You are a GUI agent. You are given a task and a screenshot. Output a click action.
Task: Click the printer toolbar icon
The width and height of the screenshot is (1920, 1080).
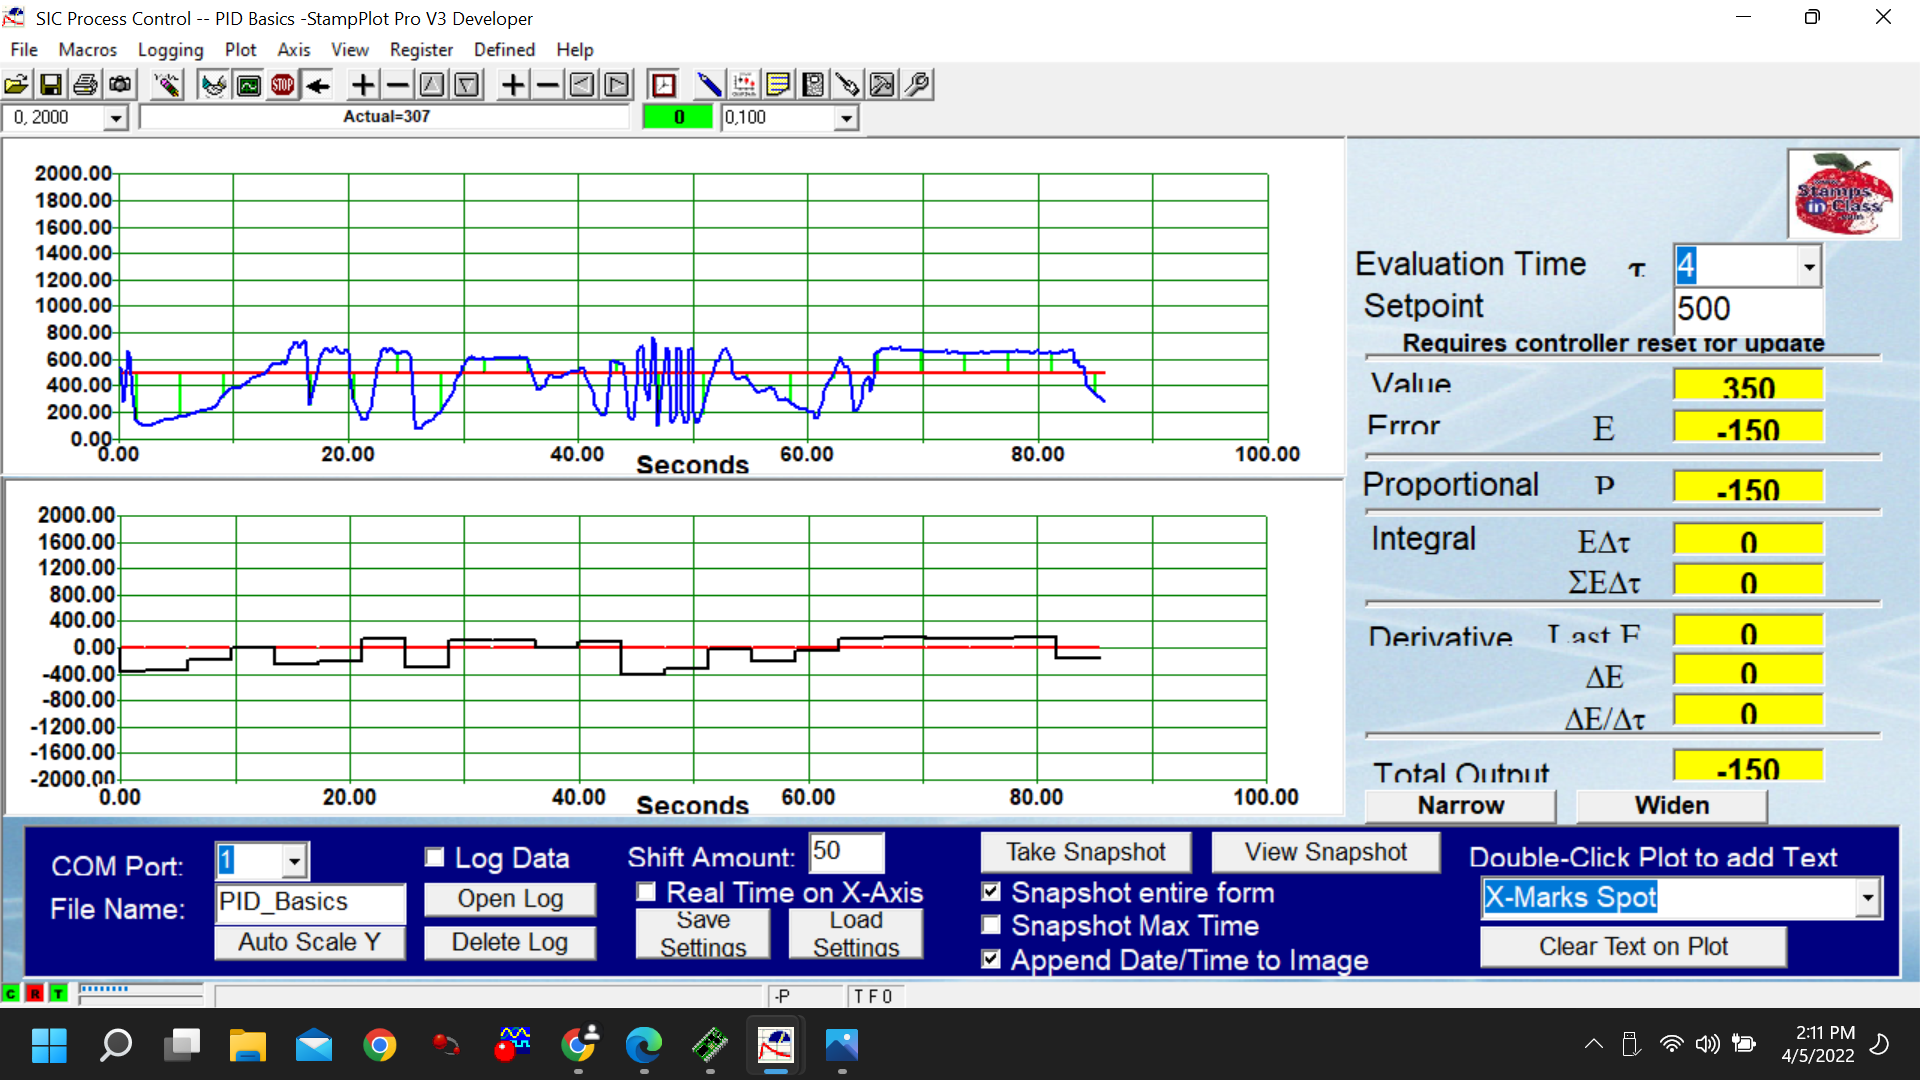pos(86,85)
